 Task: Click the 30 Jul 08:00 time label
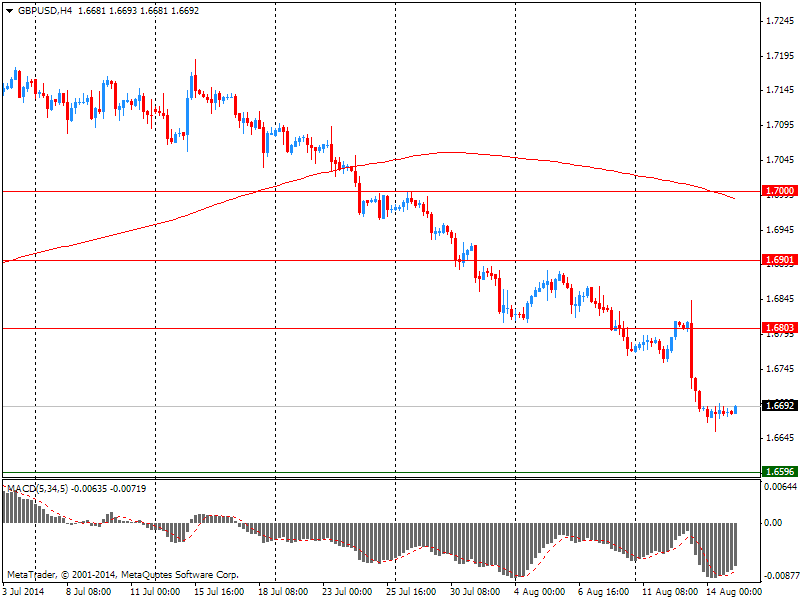475,592
